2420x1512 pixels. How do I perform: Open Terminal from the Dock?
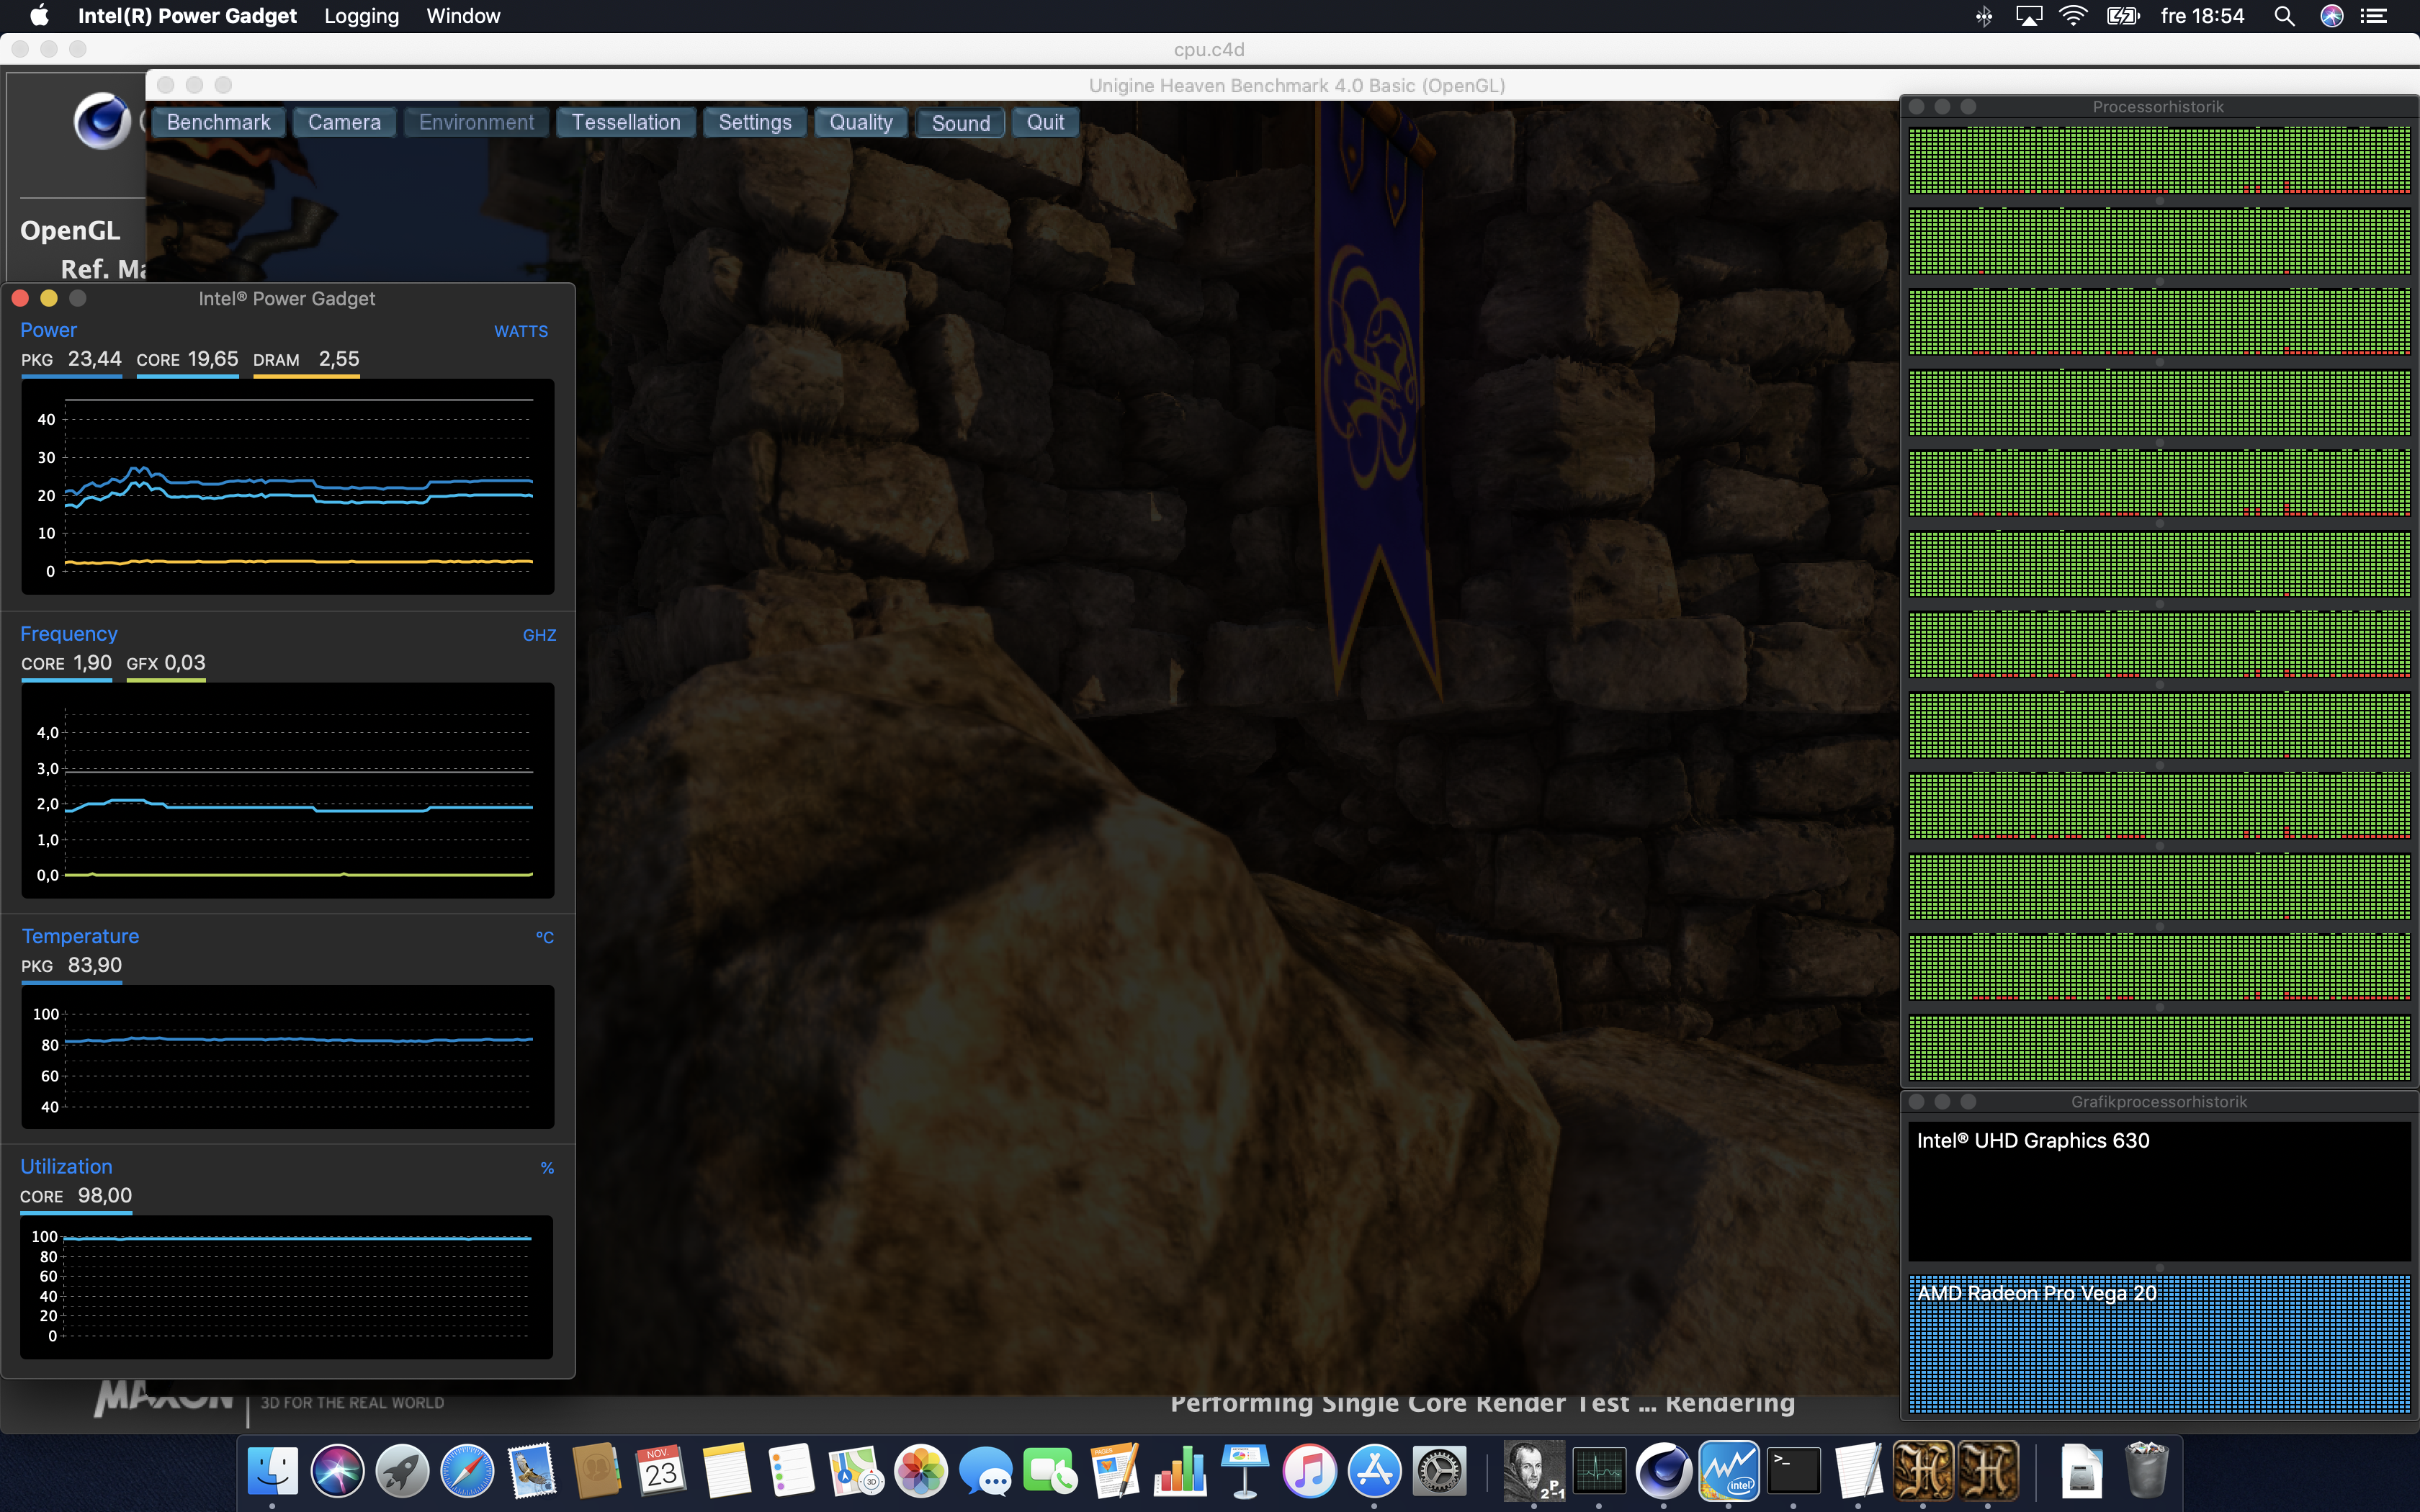pyautogui.click(x=1793, y=1471)
